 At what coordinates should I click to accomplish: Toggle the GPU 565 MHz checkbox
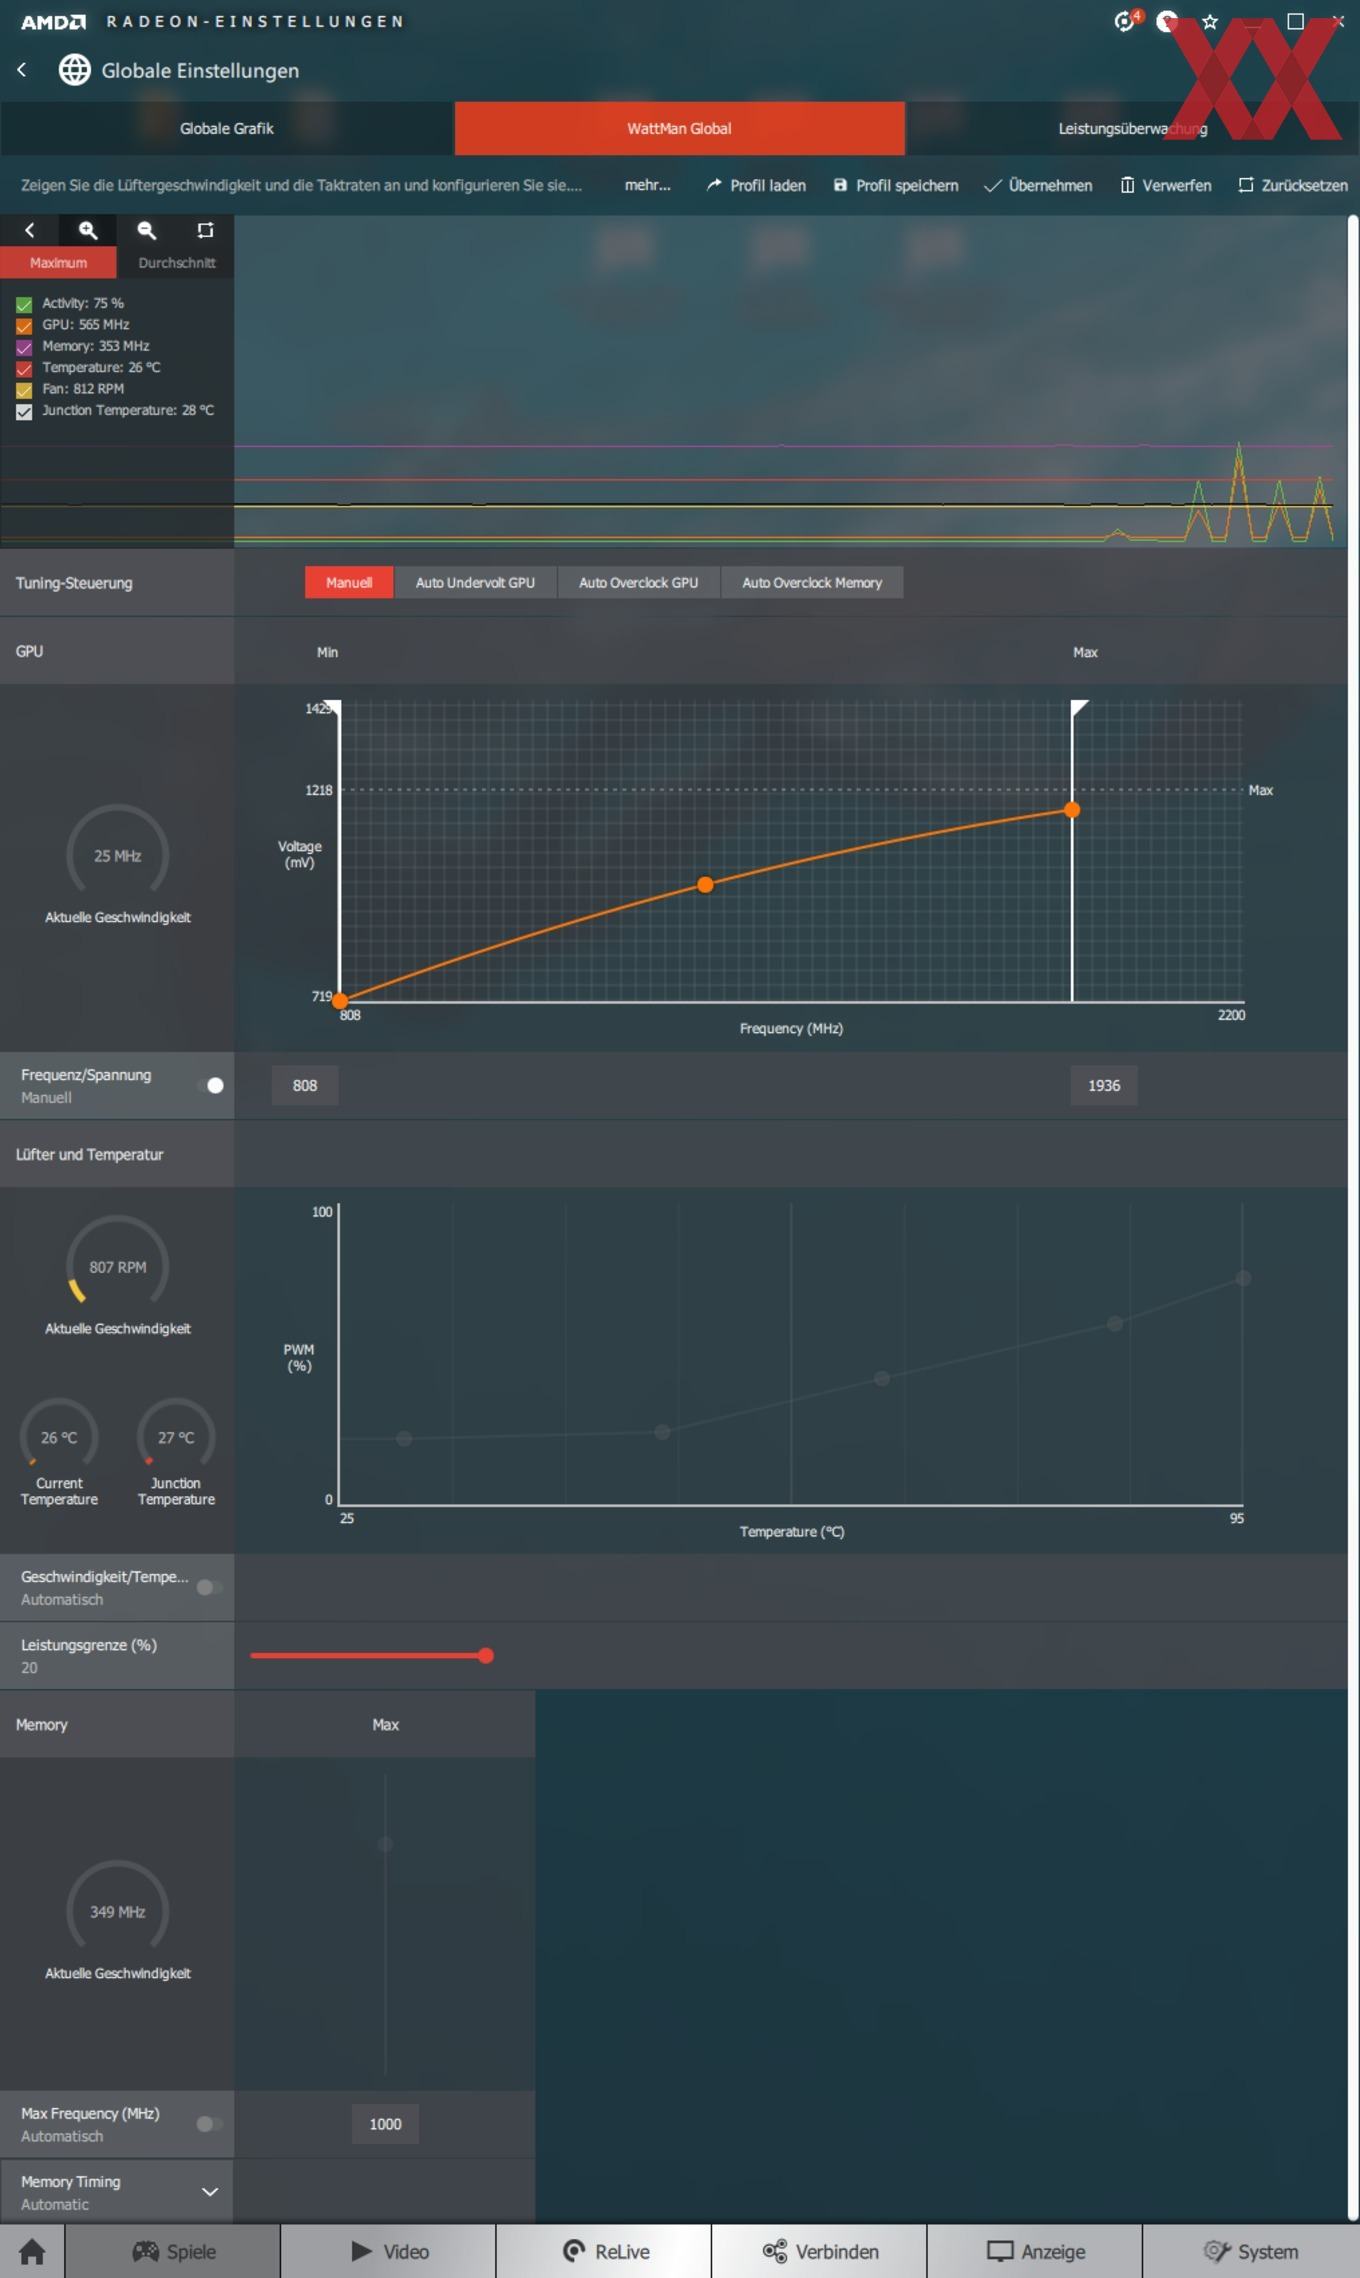[24, 326]
